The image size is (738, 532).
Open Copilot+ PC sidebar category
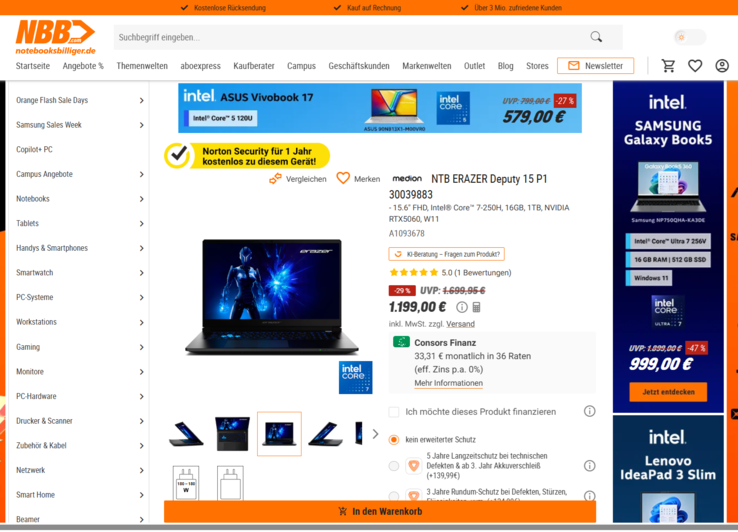pyautogui.click(x=34, y=149)
